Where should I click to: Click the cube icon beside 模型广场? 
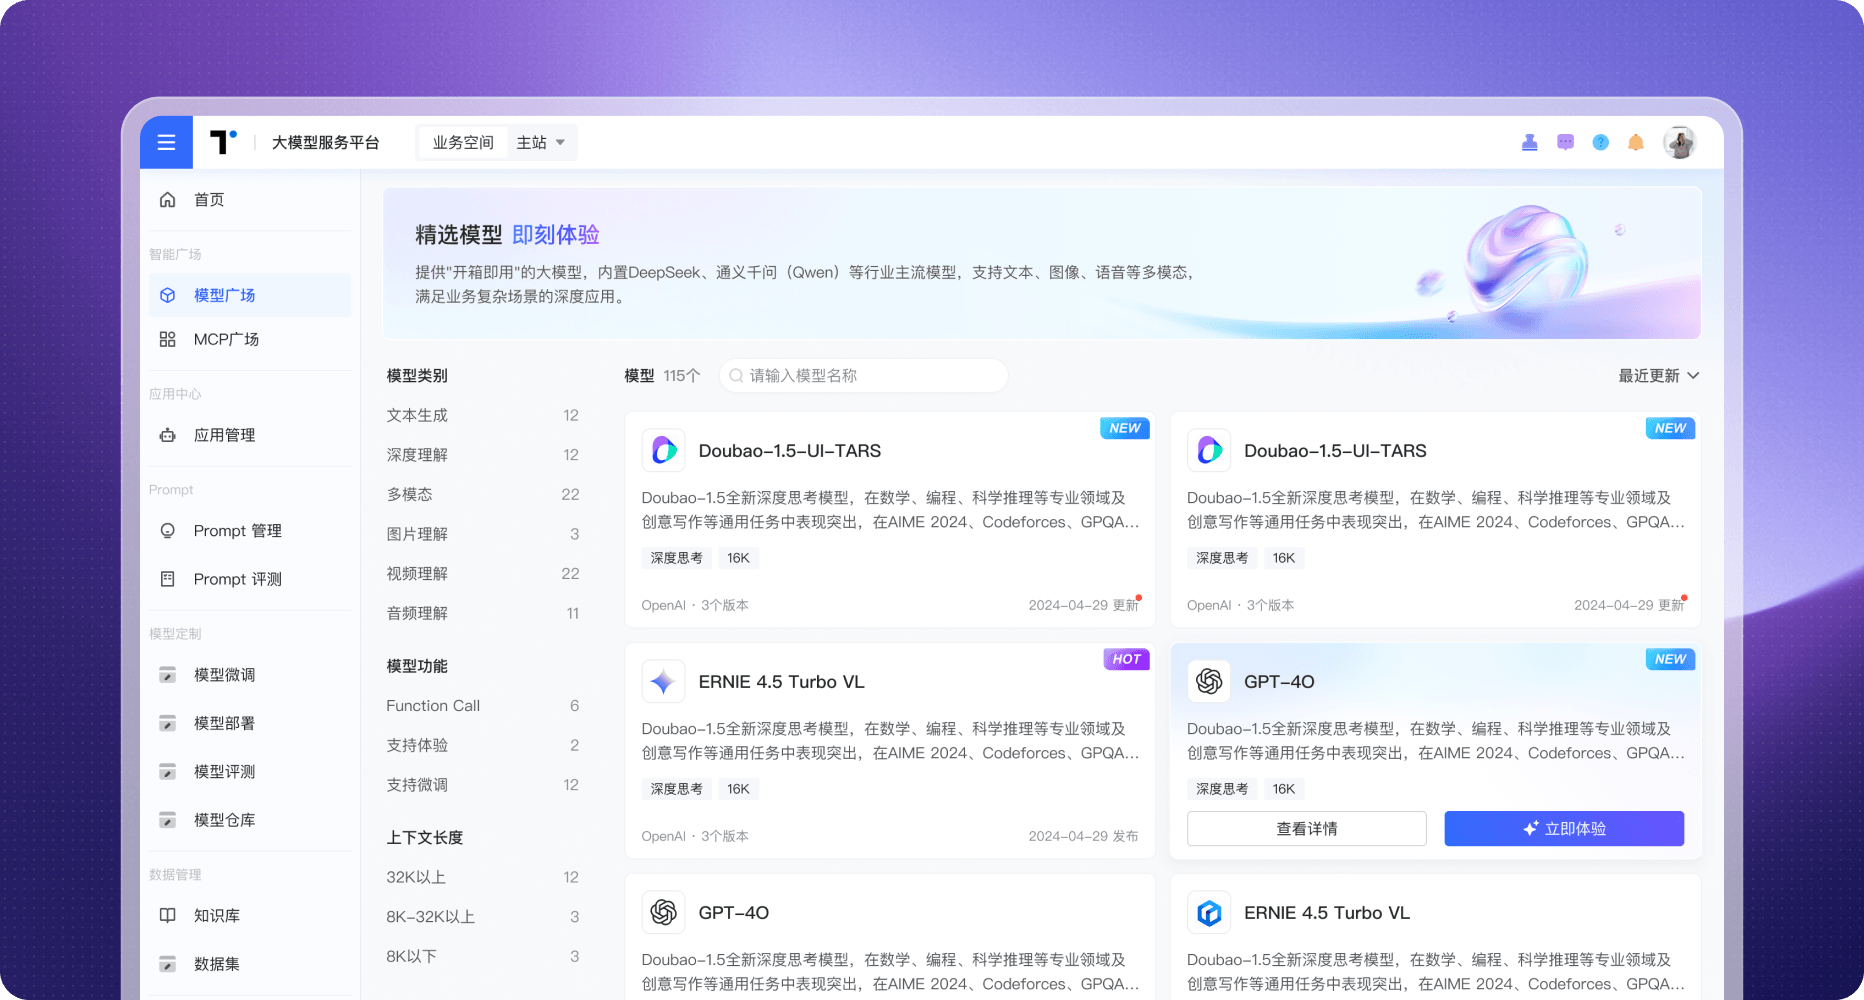point(168,295)
